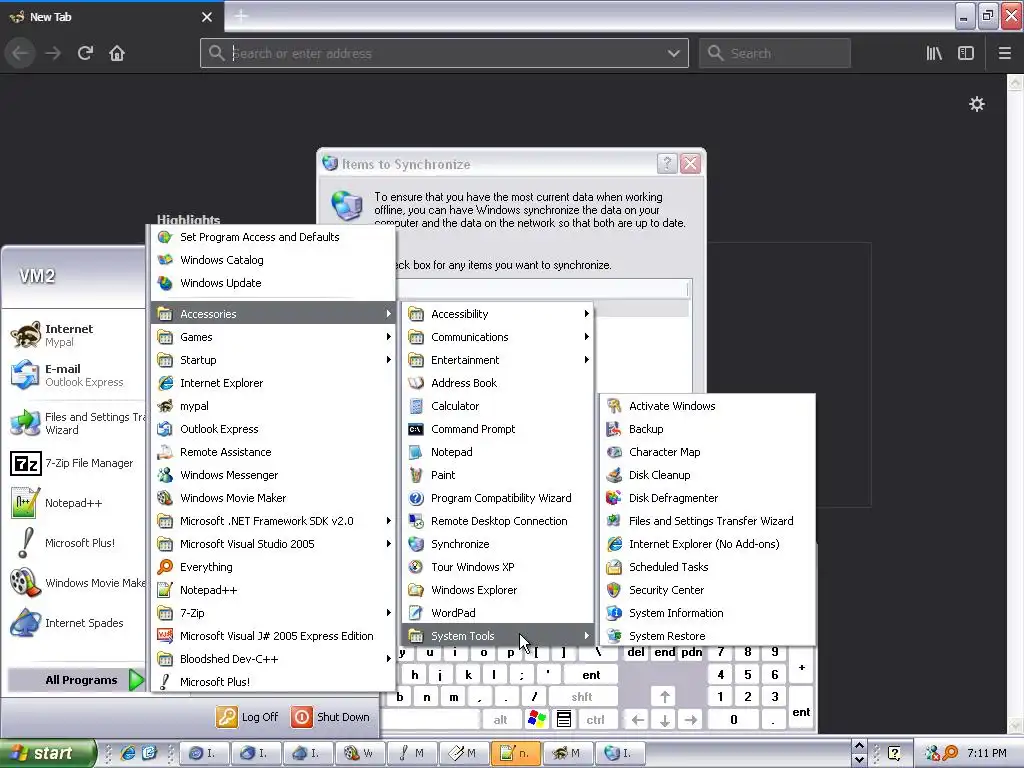
Task: Click the All Programs button
Action: [76, 680]
